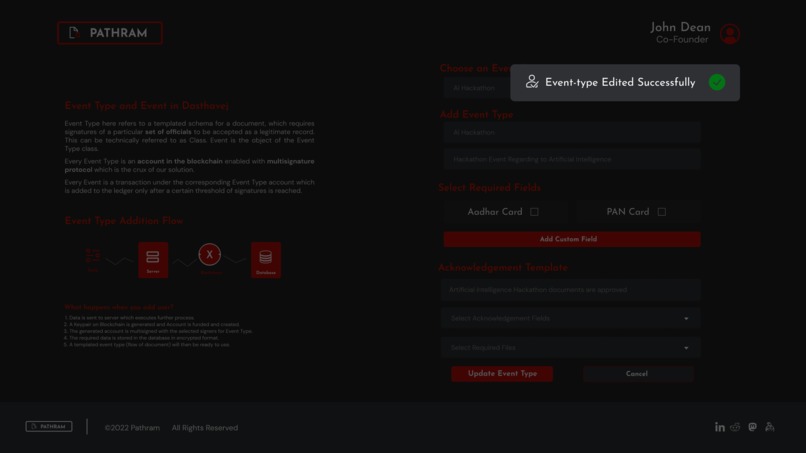Screen dimensions: 806x453
Task: Open the Reddit footer icon
Action: tap(735, 427)
